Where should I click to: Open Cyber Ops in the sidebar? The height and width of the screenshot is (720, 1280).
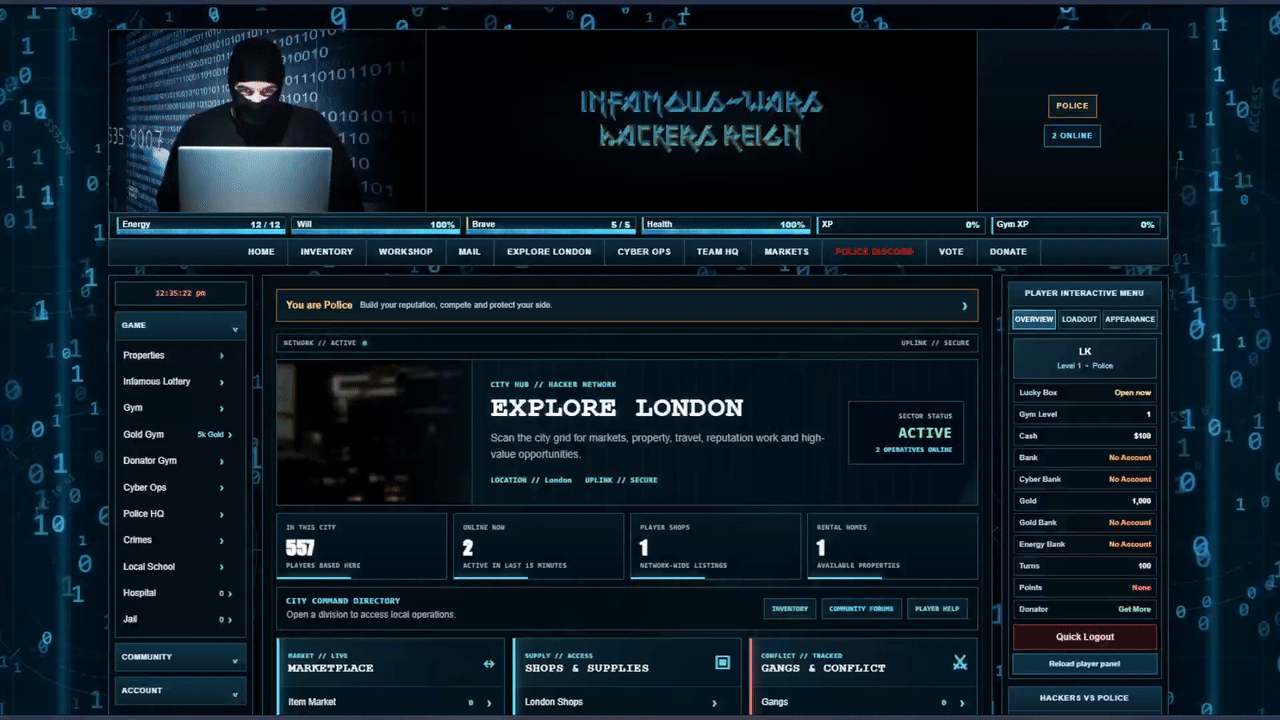180,487
